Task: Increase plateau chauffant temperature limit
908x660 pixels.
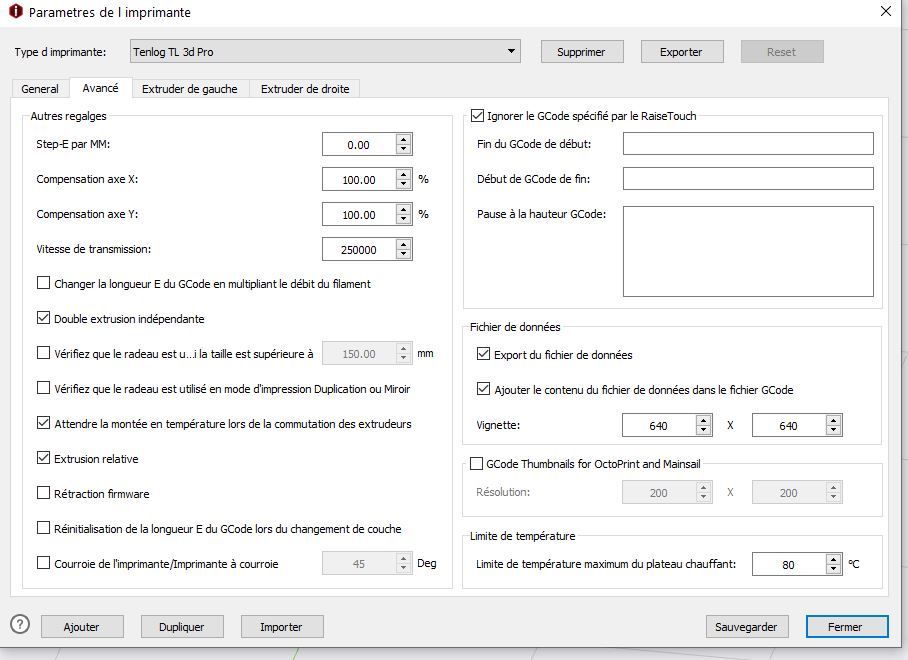Action: click(833, 559)
